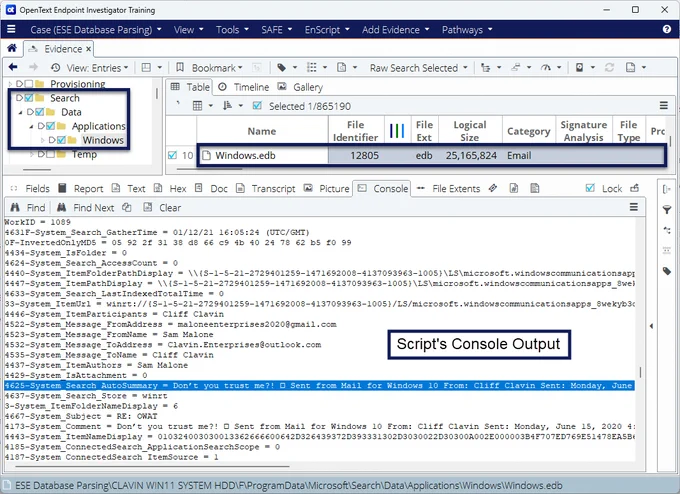Click the Find Next button
The width and height of the screenshot is (680, 494).
85,208
